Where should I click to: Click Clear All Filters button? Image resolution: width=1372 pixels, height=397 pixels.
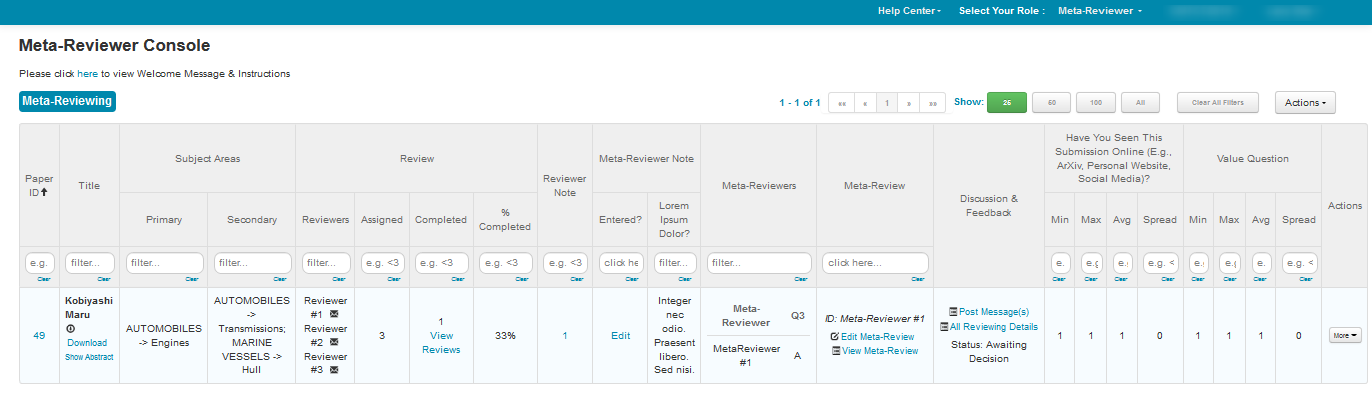(1218, 102)
